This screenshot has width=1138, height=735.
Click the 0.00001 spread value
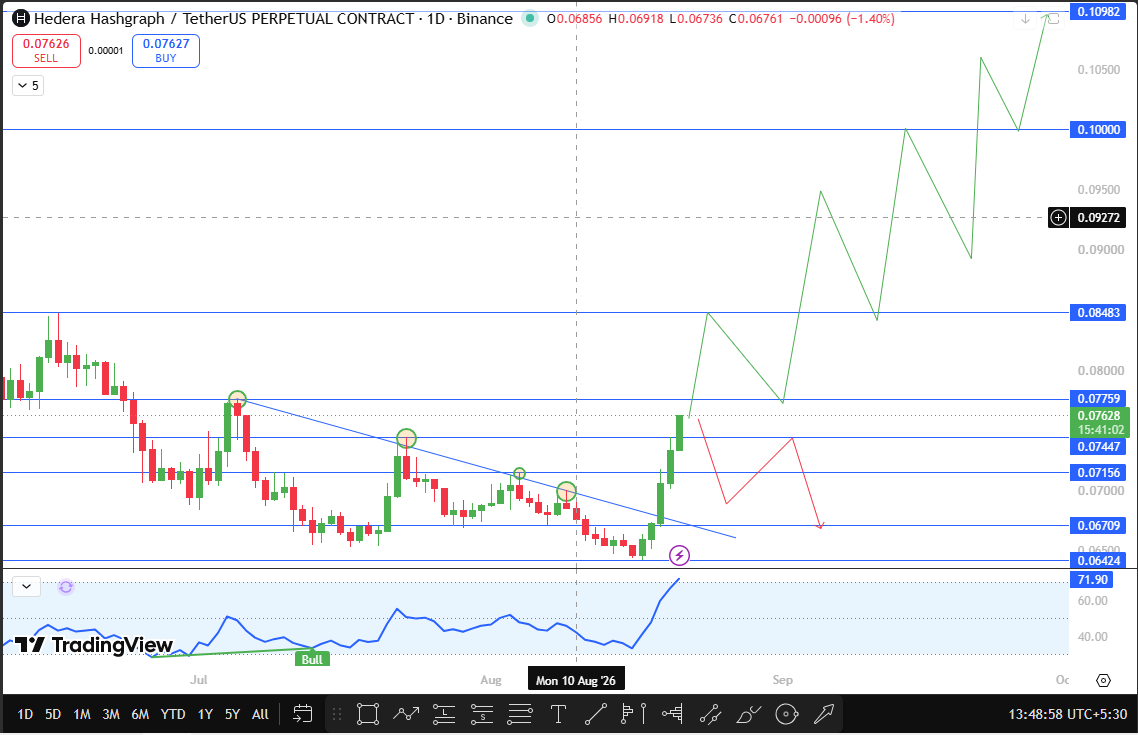[106, 51]
